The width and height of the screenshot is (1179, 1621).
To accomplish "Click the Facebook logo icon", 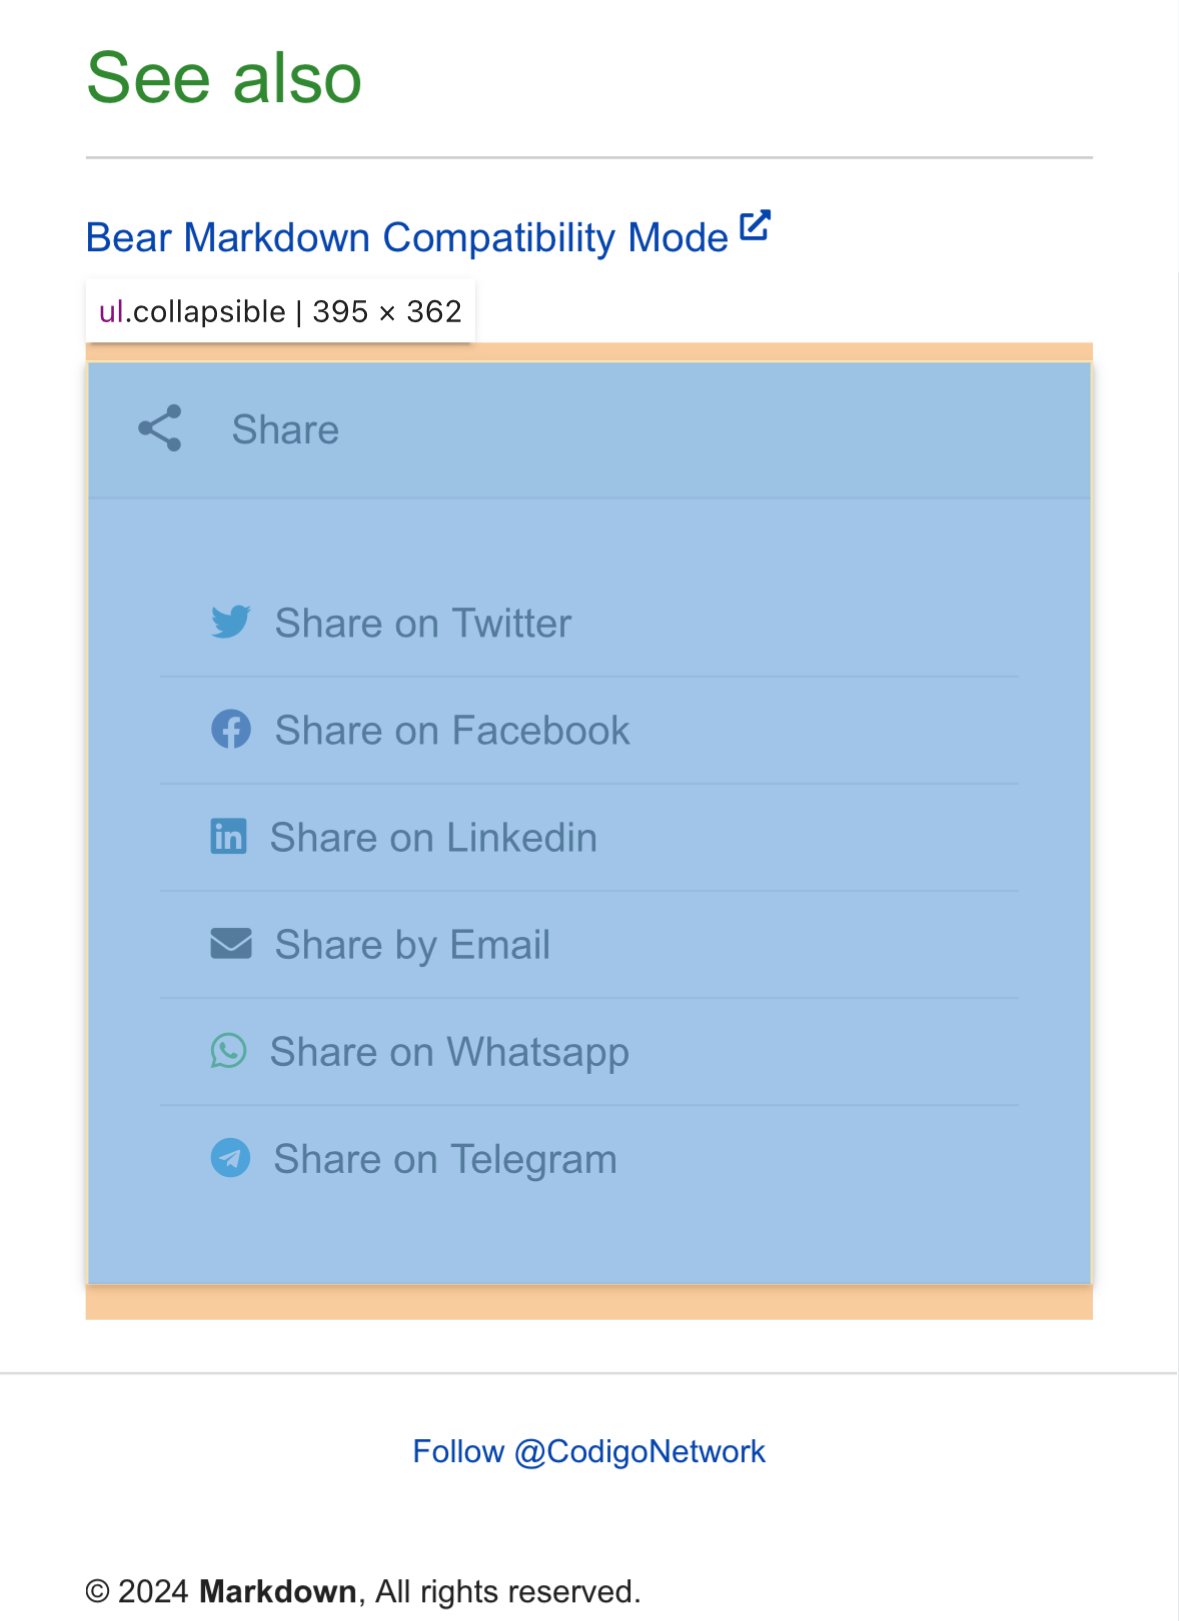I will pyautogui.click(x=231, y=730).
